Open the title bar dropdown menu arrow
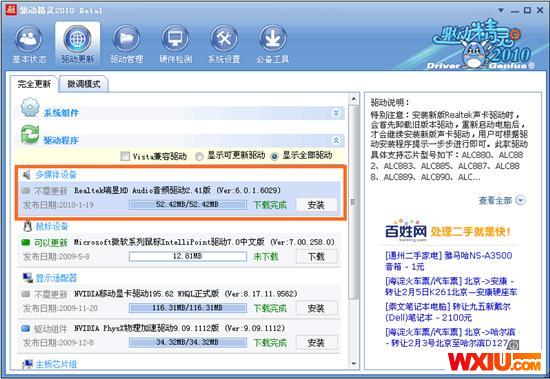550x379 pixels. 501,11
